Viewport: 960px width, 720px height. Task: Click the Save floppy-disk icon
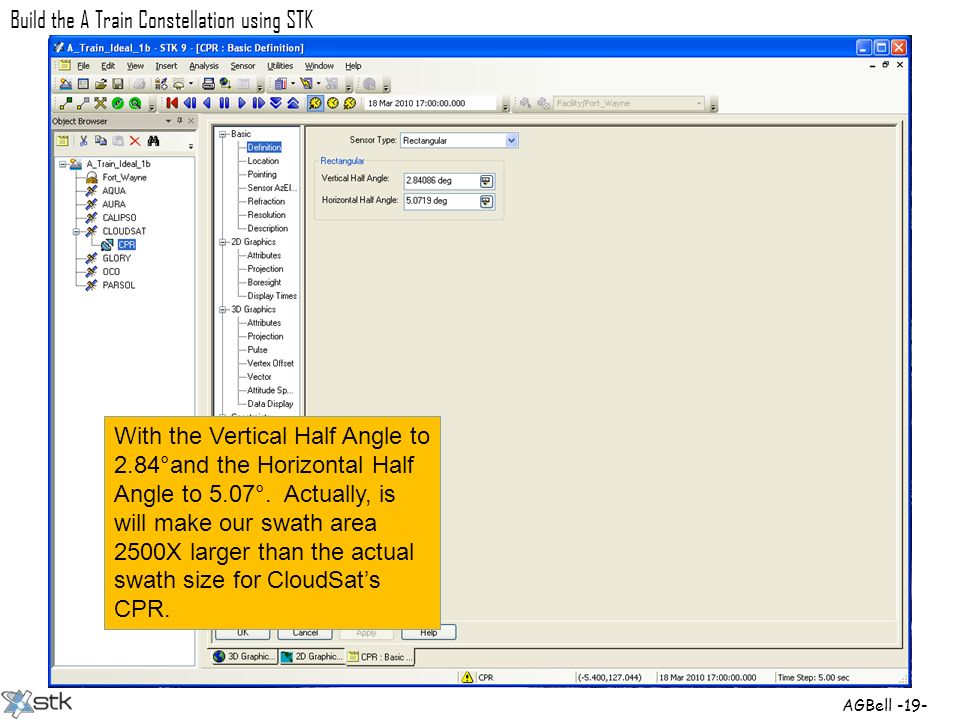(118, 84)
